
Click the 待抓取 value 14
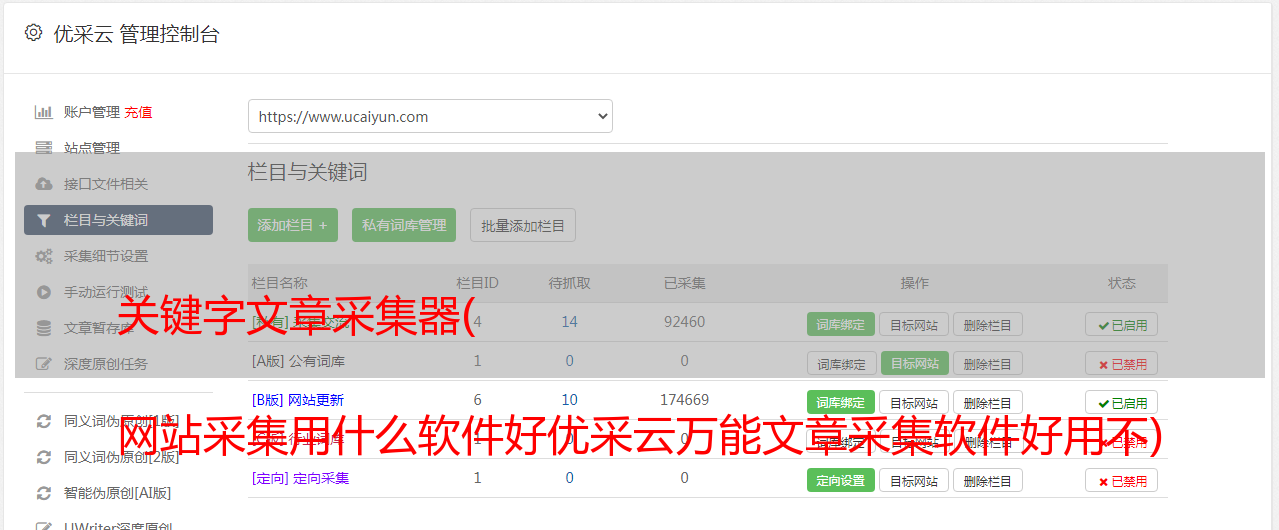pos(570,322)
